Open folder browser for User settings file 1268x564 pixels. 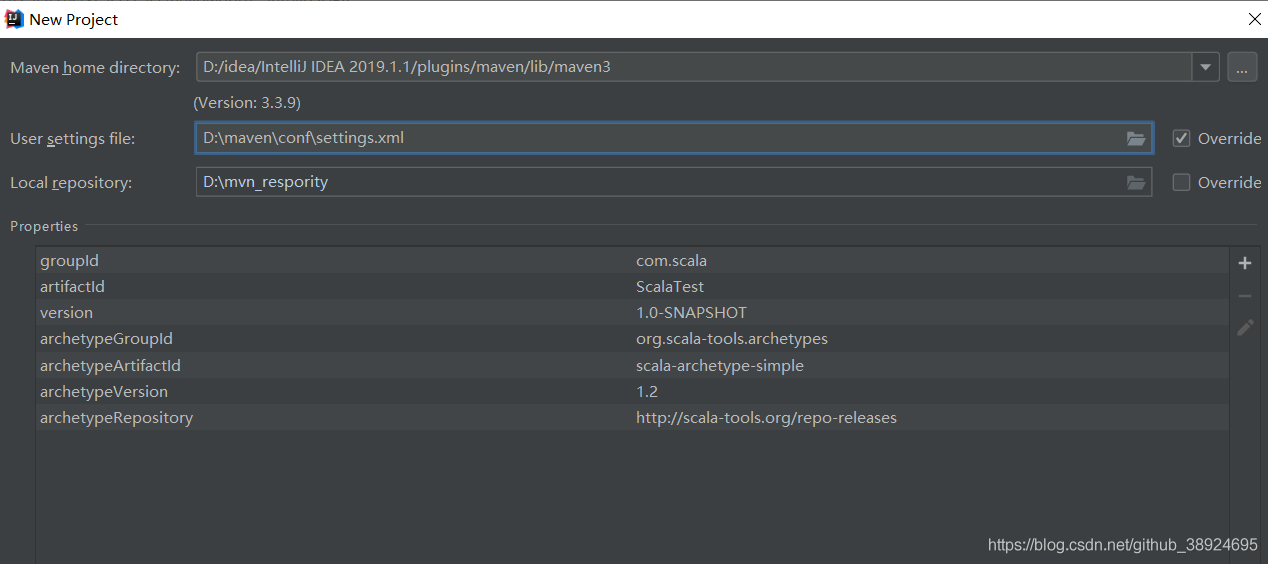(x=1135, y=139)
